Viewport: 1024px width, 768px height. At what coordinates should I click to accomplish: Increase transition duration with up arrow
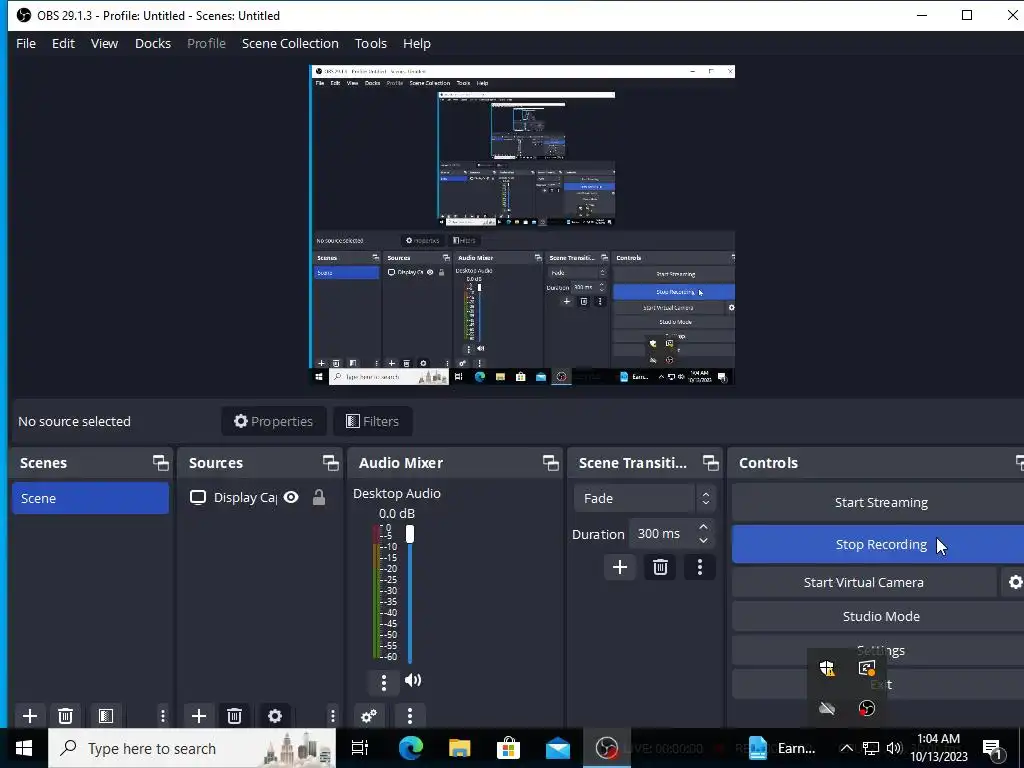[703, 527]
